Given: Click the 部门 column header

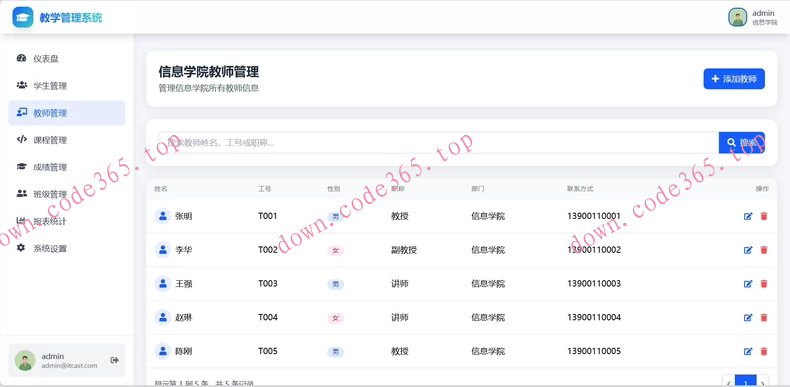Looking at the screenshot, I should point(478,189).
